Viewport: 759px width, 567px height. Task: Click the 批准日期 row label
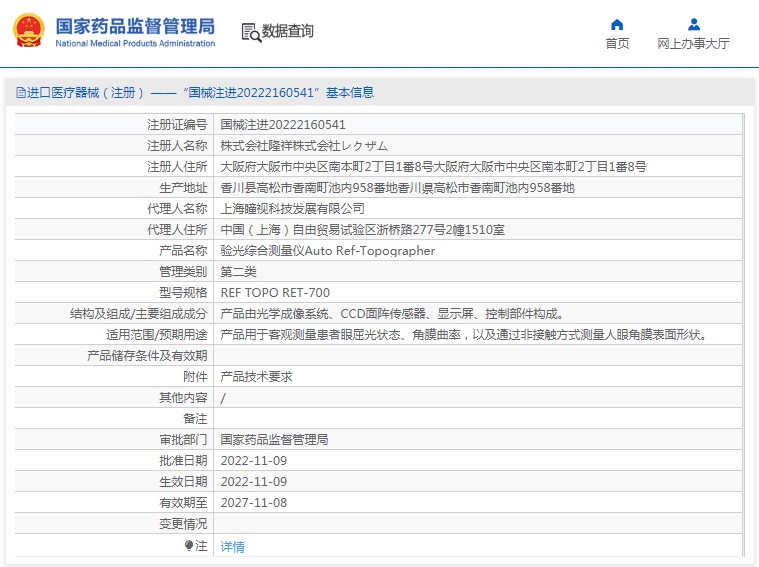[183, 460]
